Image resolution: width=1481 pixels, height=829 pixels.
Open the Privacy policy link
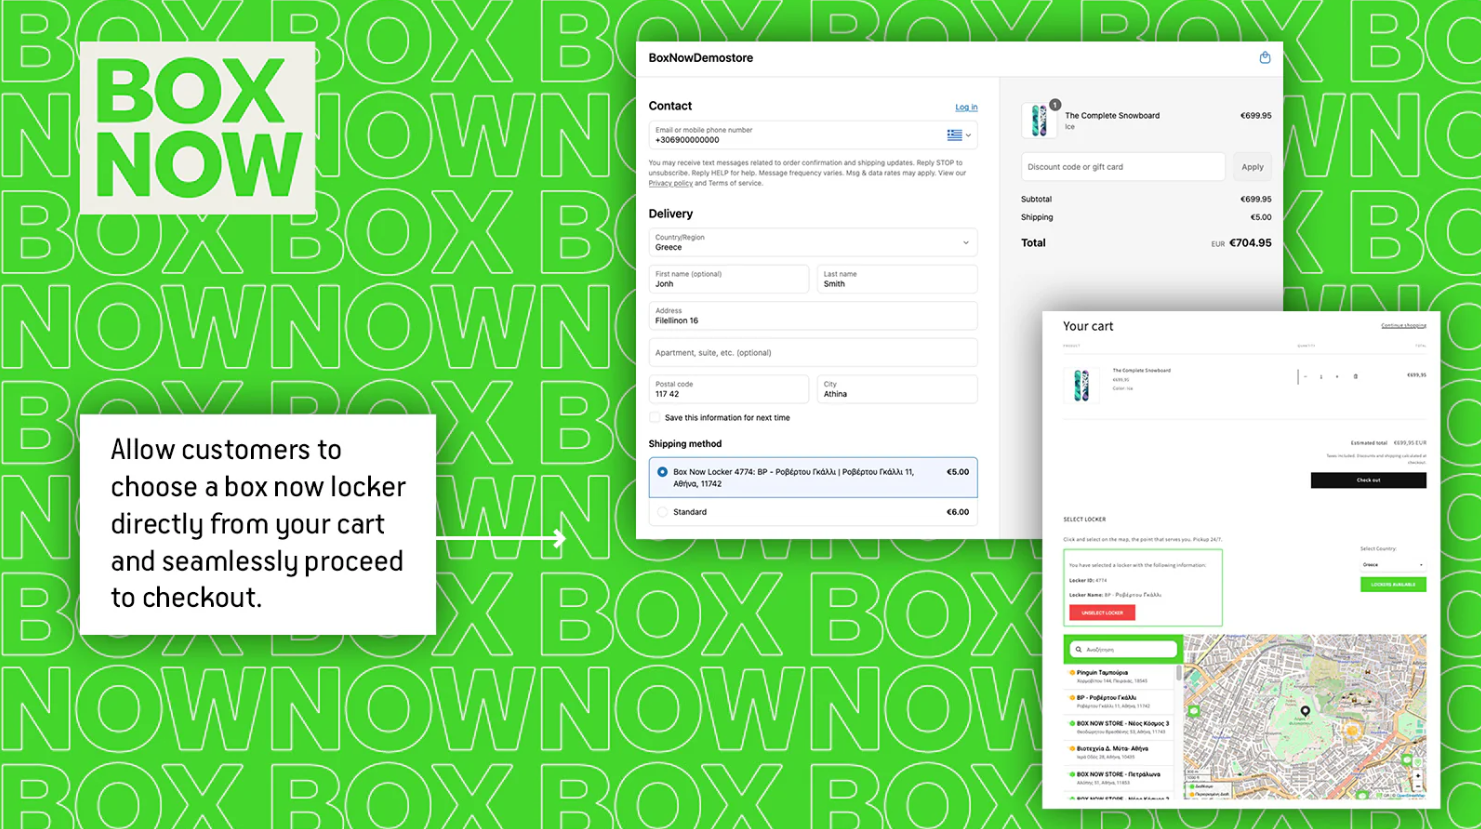click(x=670, y=183)
